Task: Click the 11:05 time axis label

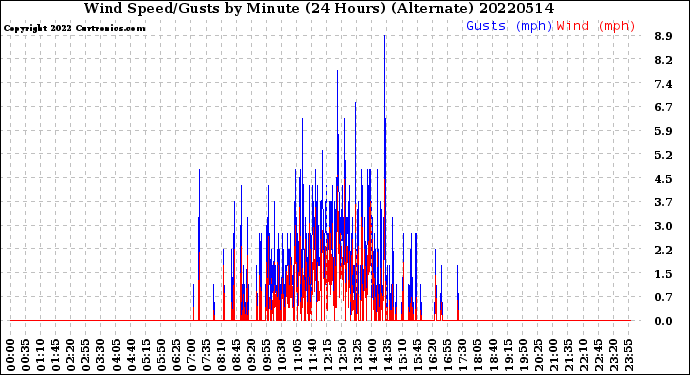Action: (x=297, y=355)
